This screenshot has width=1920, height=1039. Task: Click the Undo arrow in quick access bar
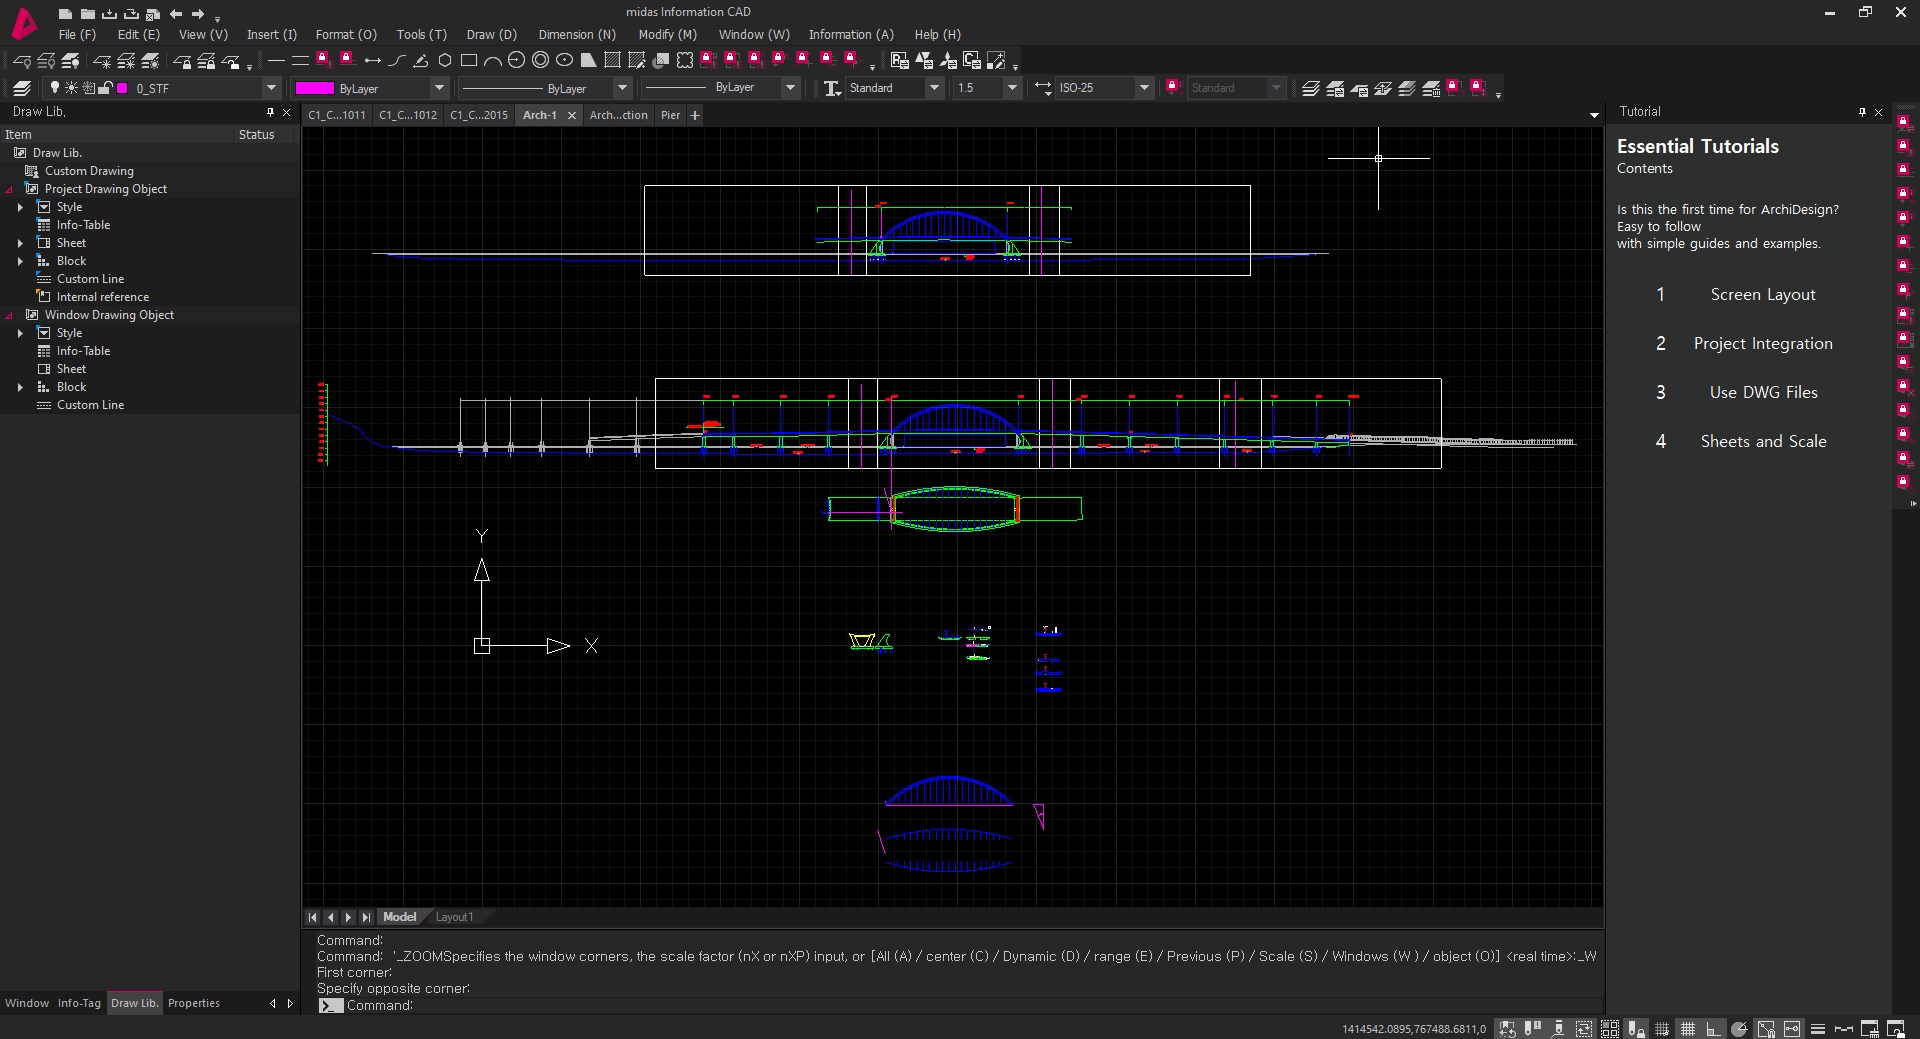coord(176,14)
